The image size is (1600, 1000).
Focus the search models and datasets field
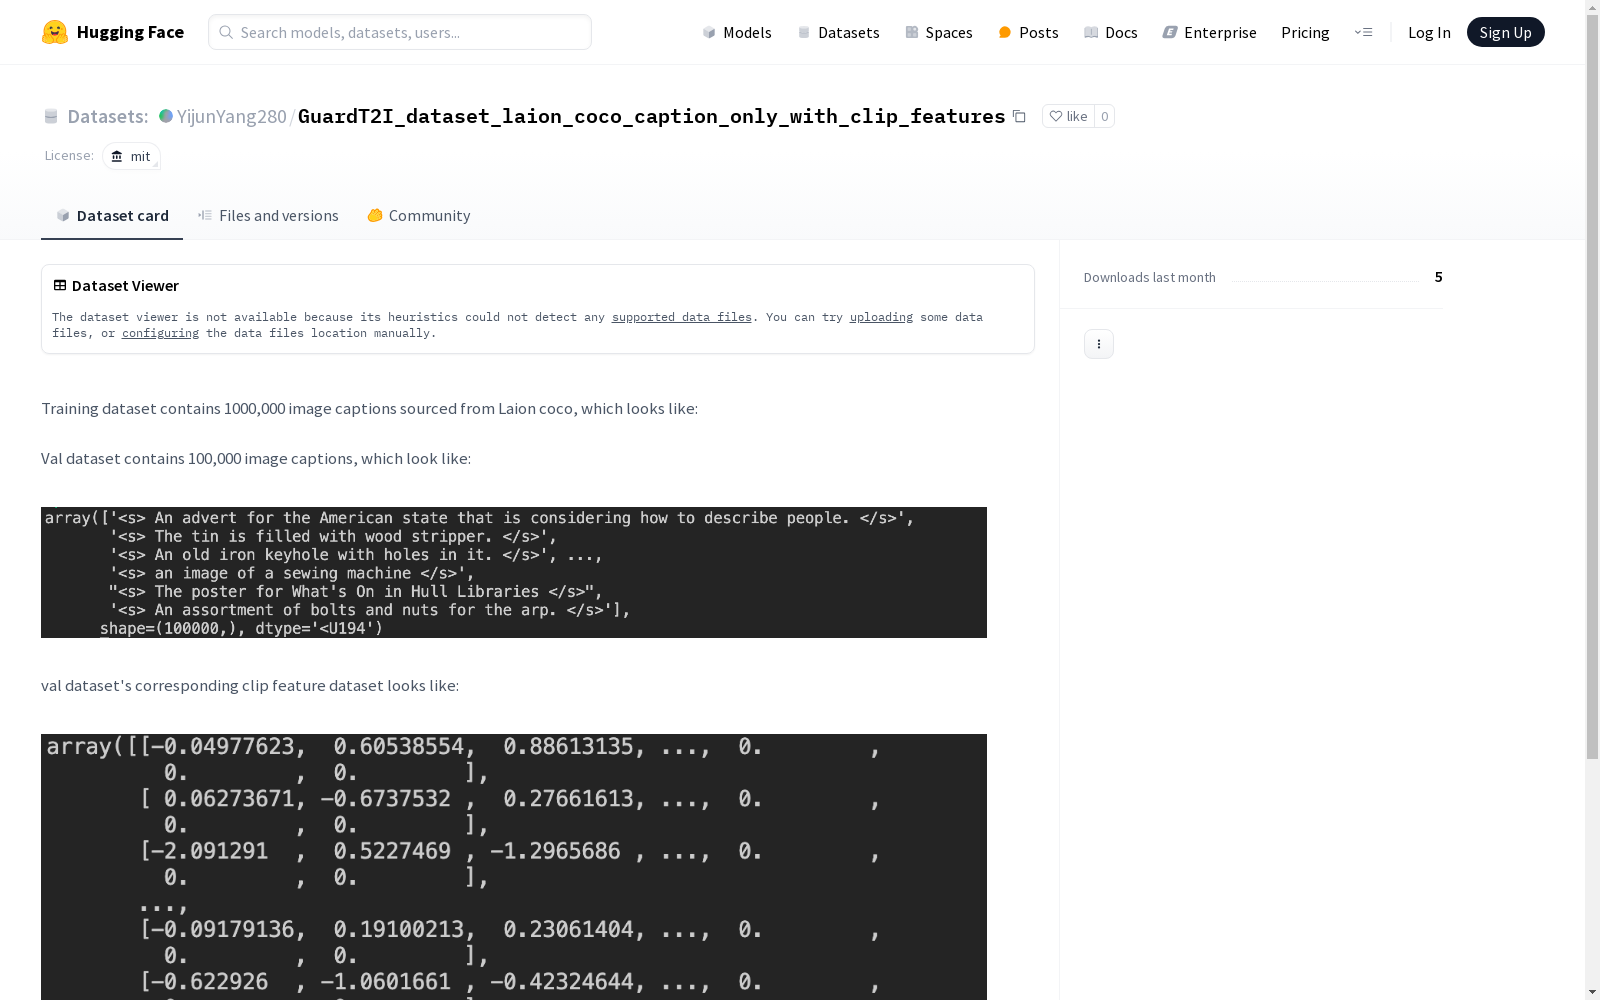(x=400, y=32)
